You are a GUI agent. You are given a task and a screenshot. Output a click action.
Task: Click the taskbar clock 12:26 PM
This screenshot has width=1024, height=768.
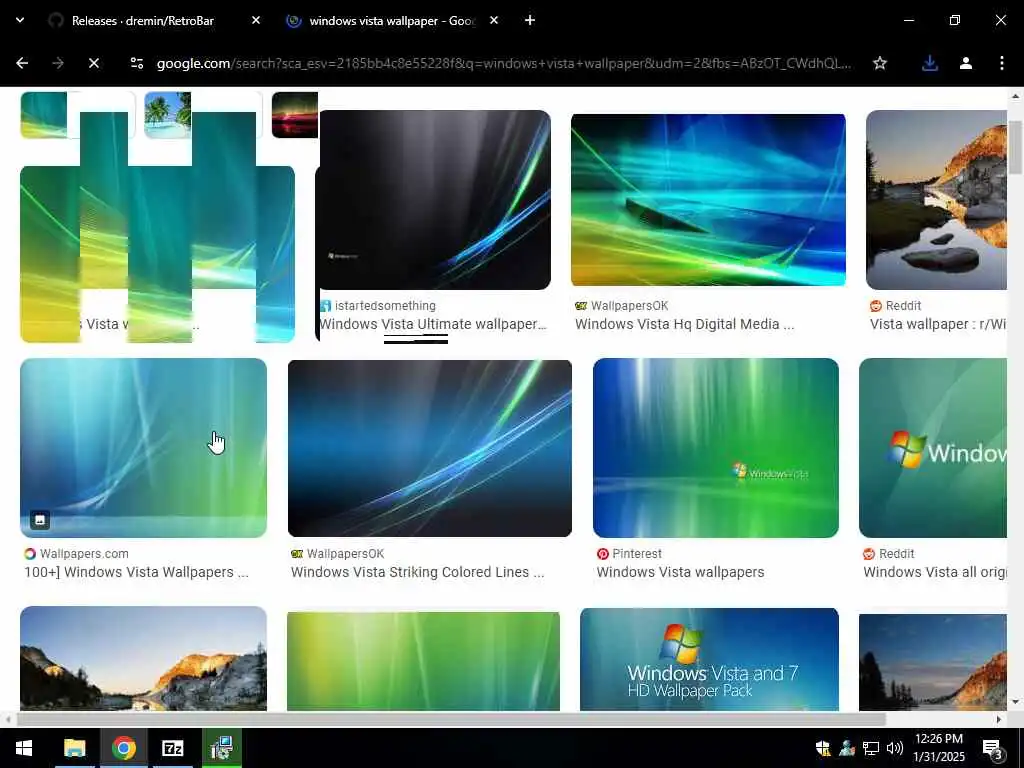(939, 748)
